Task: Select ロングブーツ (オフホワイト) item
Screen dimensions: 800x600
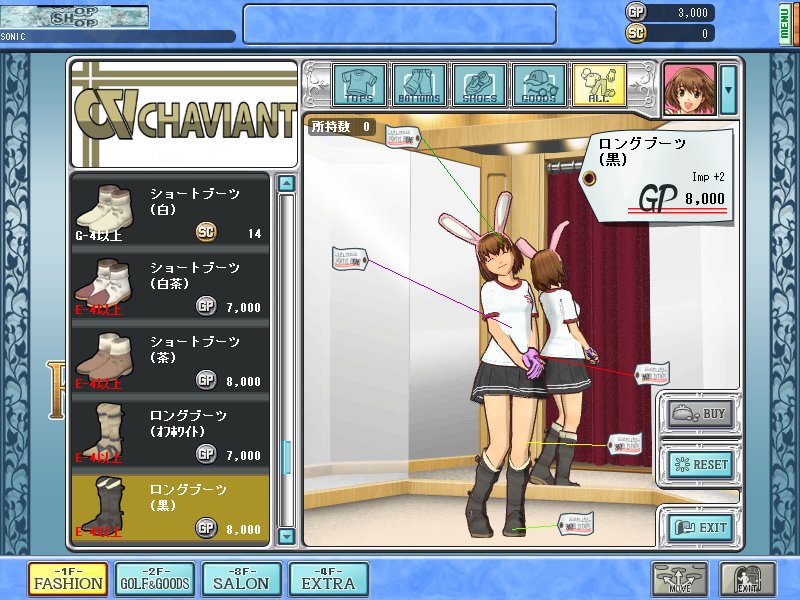Action: pyautogui.click(x=170, y=434)
